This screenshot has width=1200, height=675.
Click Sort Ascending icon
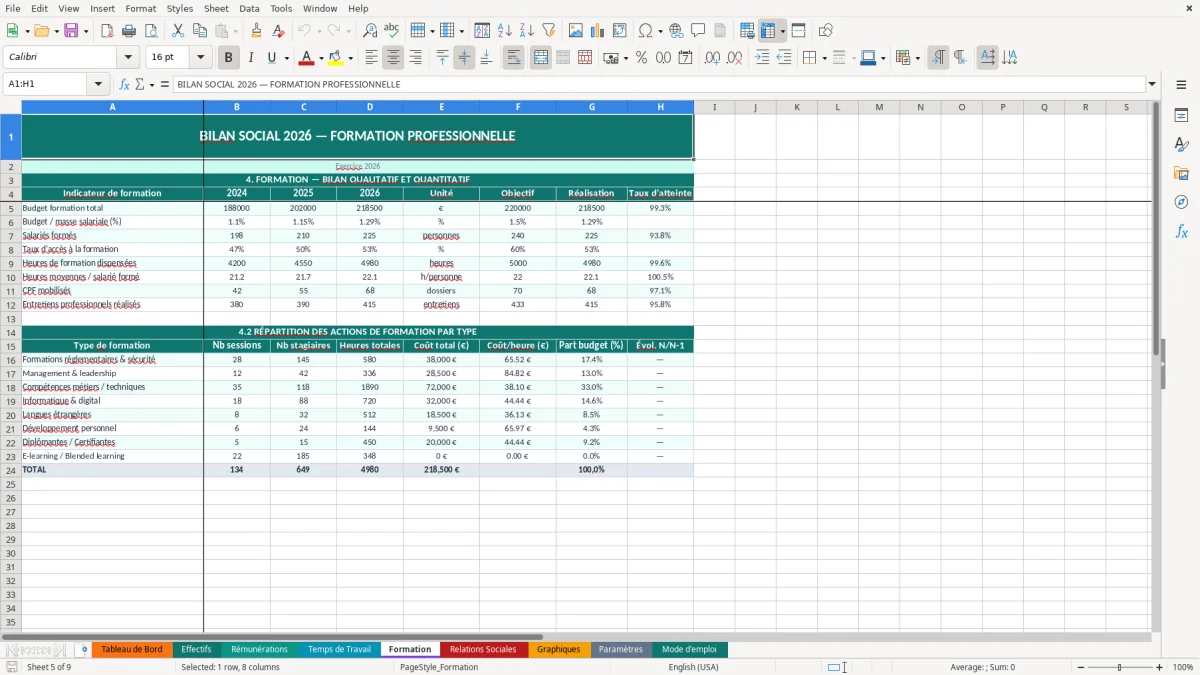pos(504,31)
